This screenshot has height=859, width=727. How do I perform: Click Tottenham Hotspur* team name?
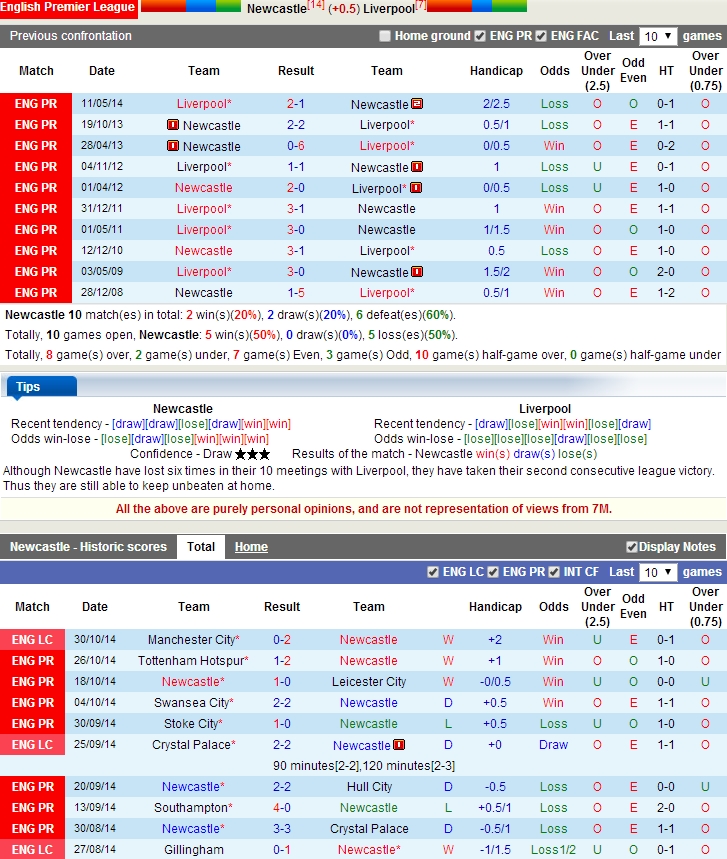[193, 661]
